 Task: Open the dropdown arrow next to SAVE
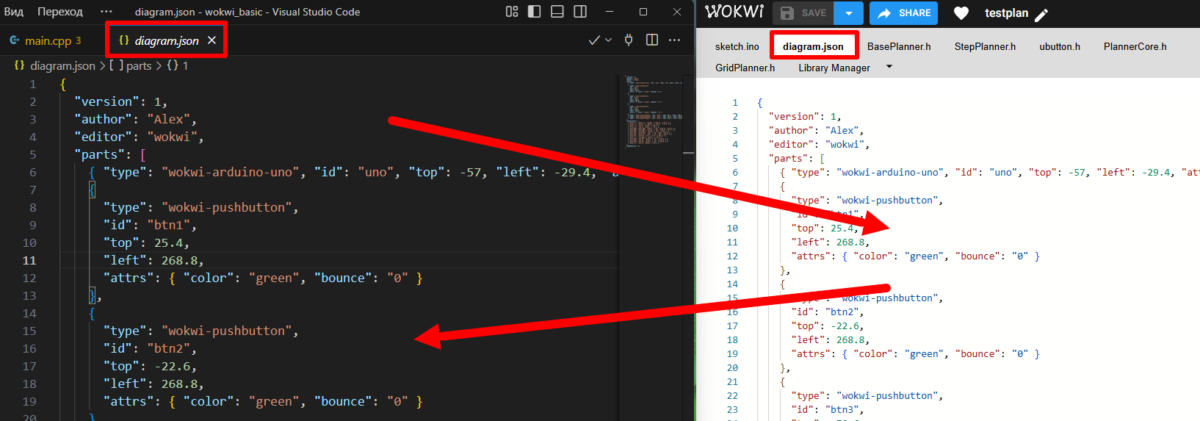point(848,13)
